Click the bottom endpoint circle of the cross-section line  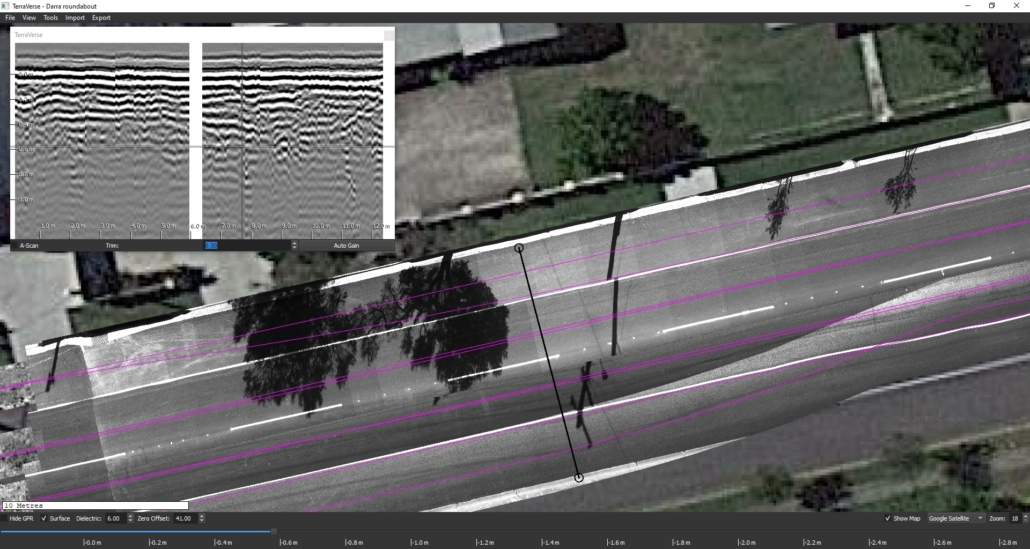[579, 478]
